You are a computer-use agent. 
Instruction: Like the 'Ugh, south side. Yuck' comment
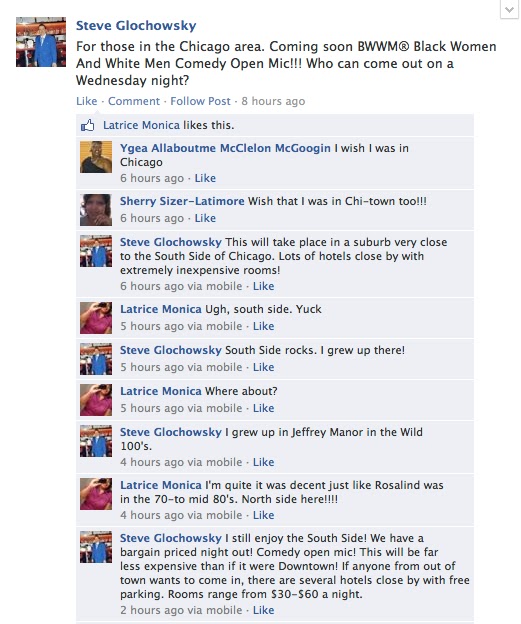(263, 326)
